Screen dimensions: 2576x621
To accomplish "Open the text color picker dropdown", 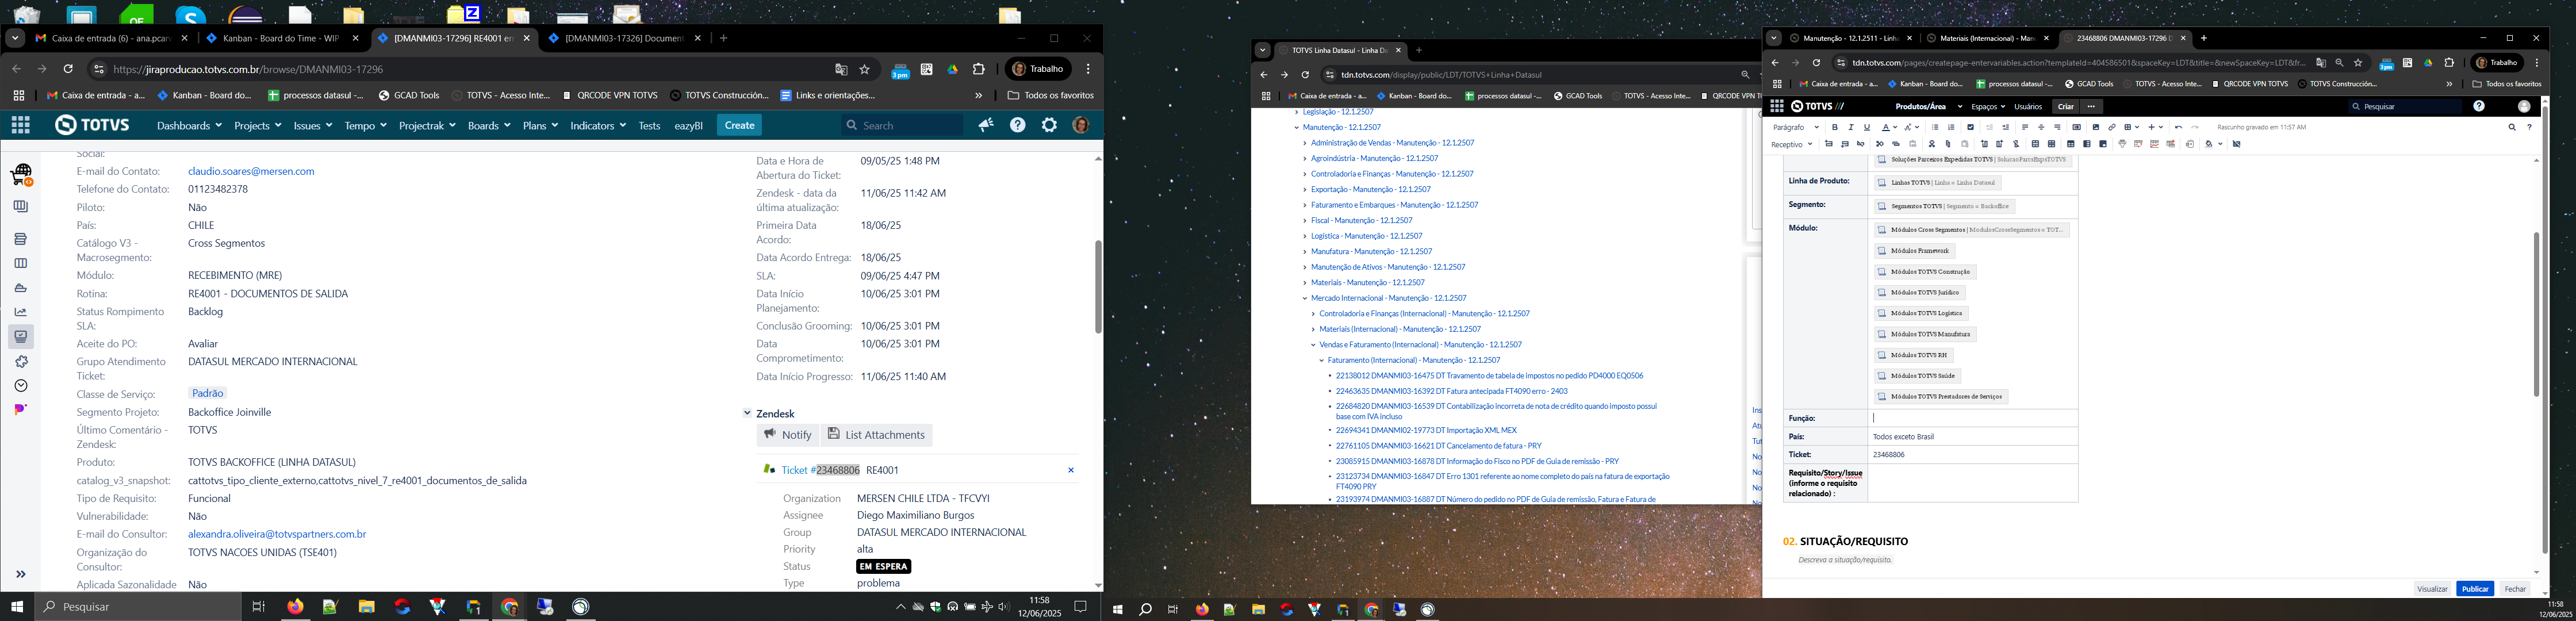I will point(1895,127).
